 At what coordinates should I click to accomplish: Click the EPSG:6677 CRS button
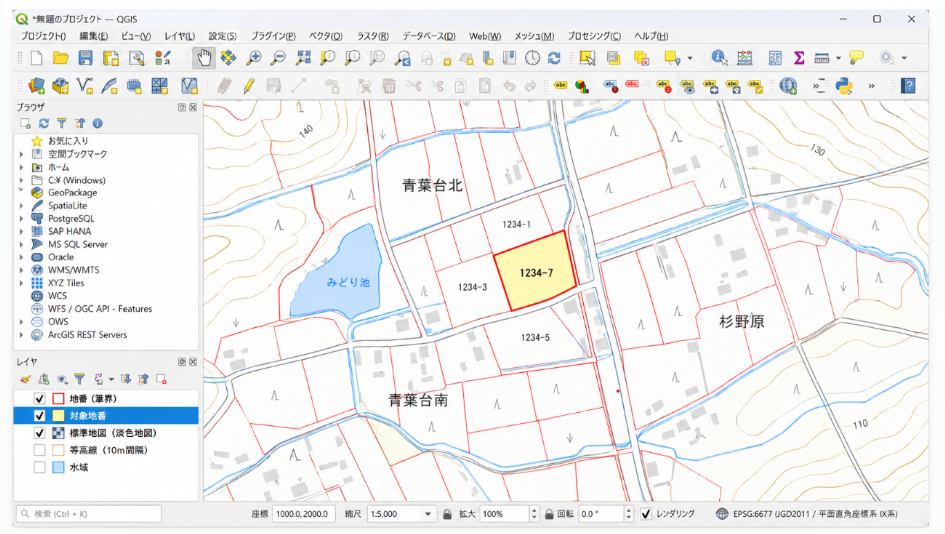(x=808, y=514)
